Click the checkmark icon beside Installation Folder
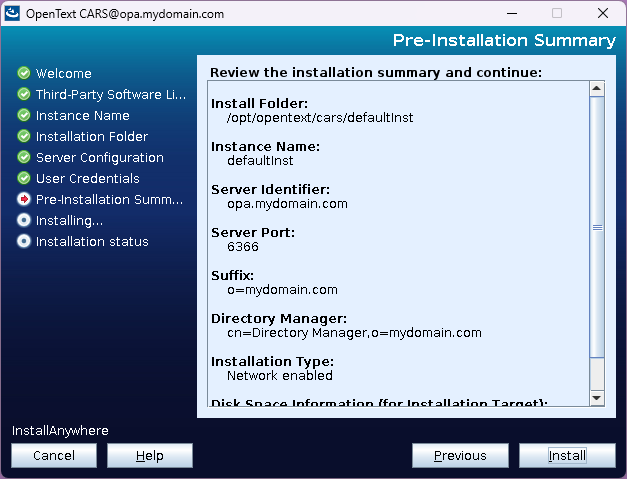Image resolution: width=627 pixels, height=479 pixels. point(24,136)
